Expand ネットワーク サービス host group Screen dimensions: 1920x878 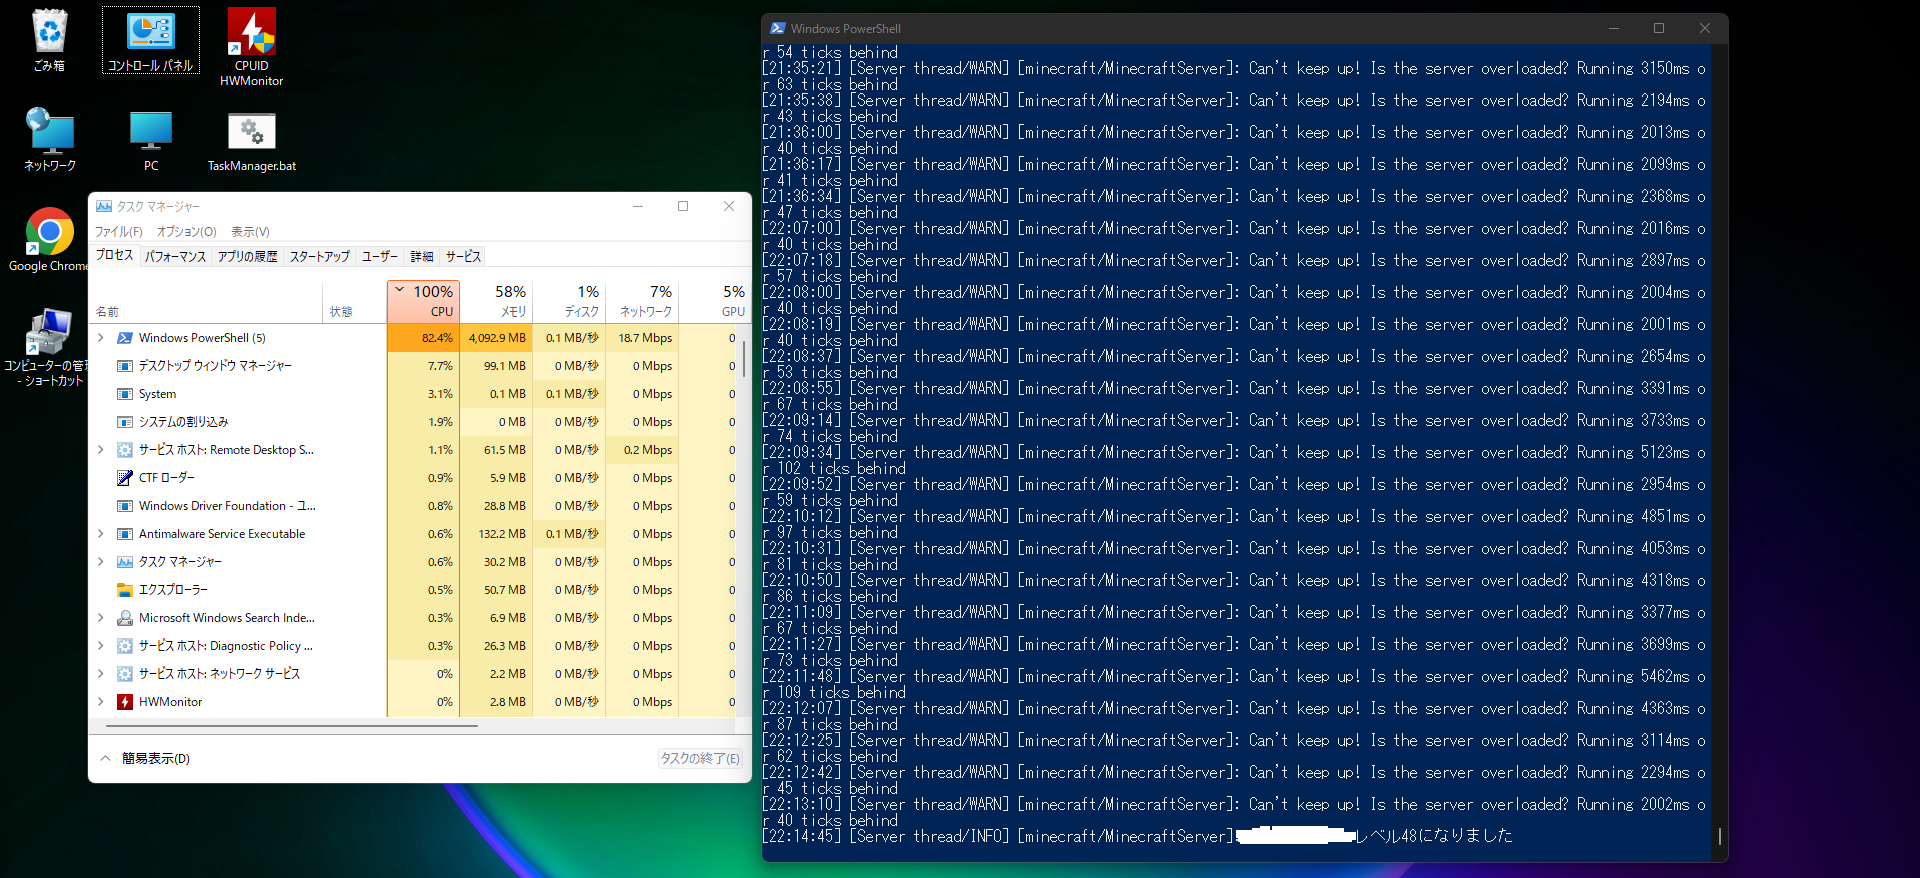click(101, 674)
